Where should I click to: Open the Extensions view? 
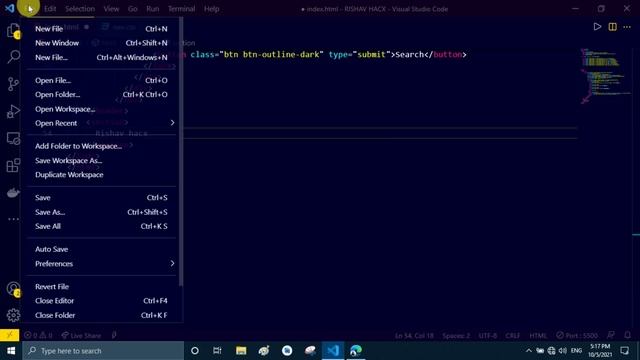click(13, 165)
